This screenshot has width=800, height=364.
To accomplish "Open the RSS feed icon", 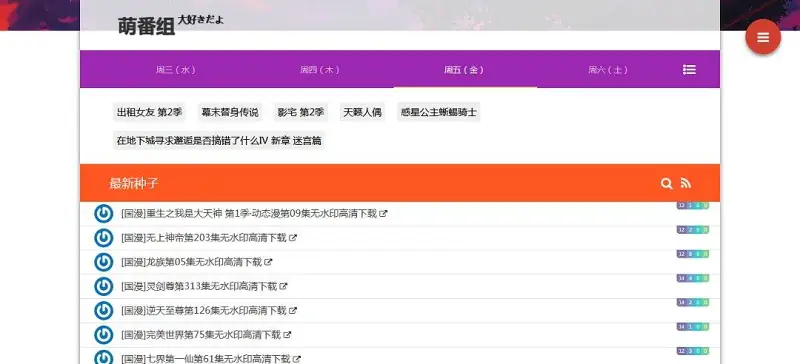I will coord(686,183).
